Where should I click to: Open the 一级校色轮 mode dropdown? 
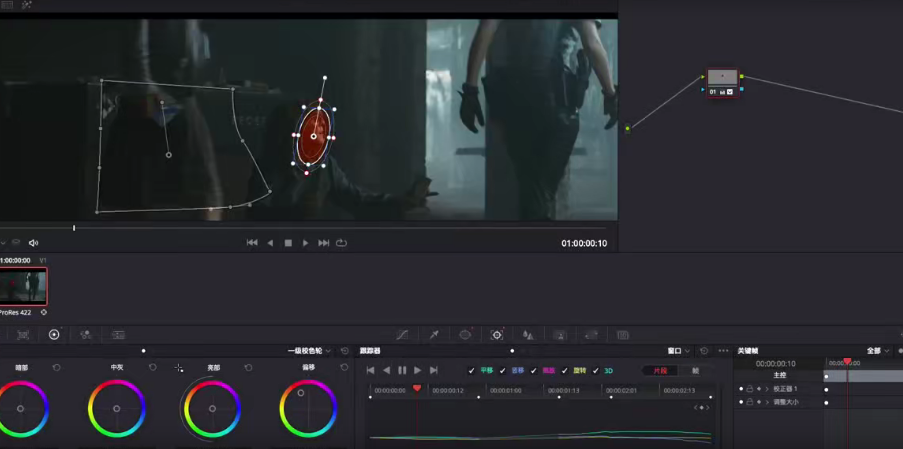tap(309, 351)
